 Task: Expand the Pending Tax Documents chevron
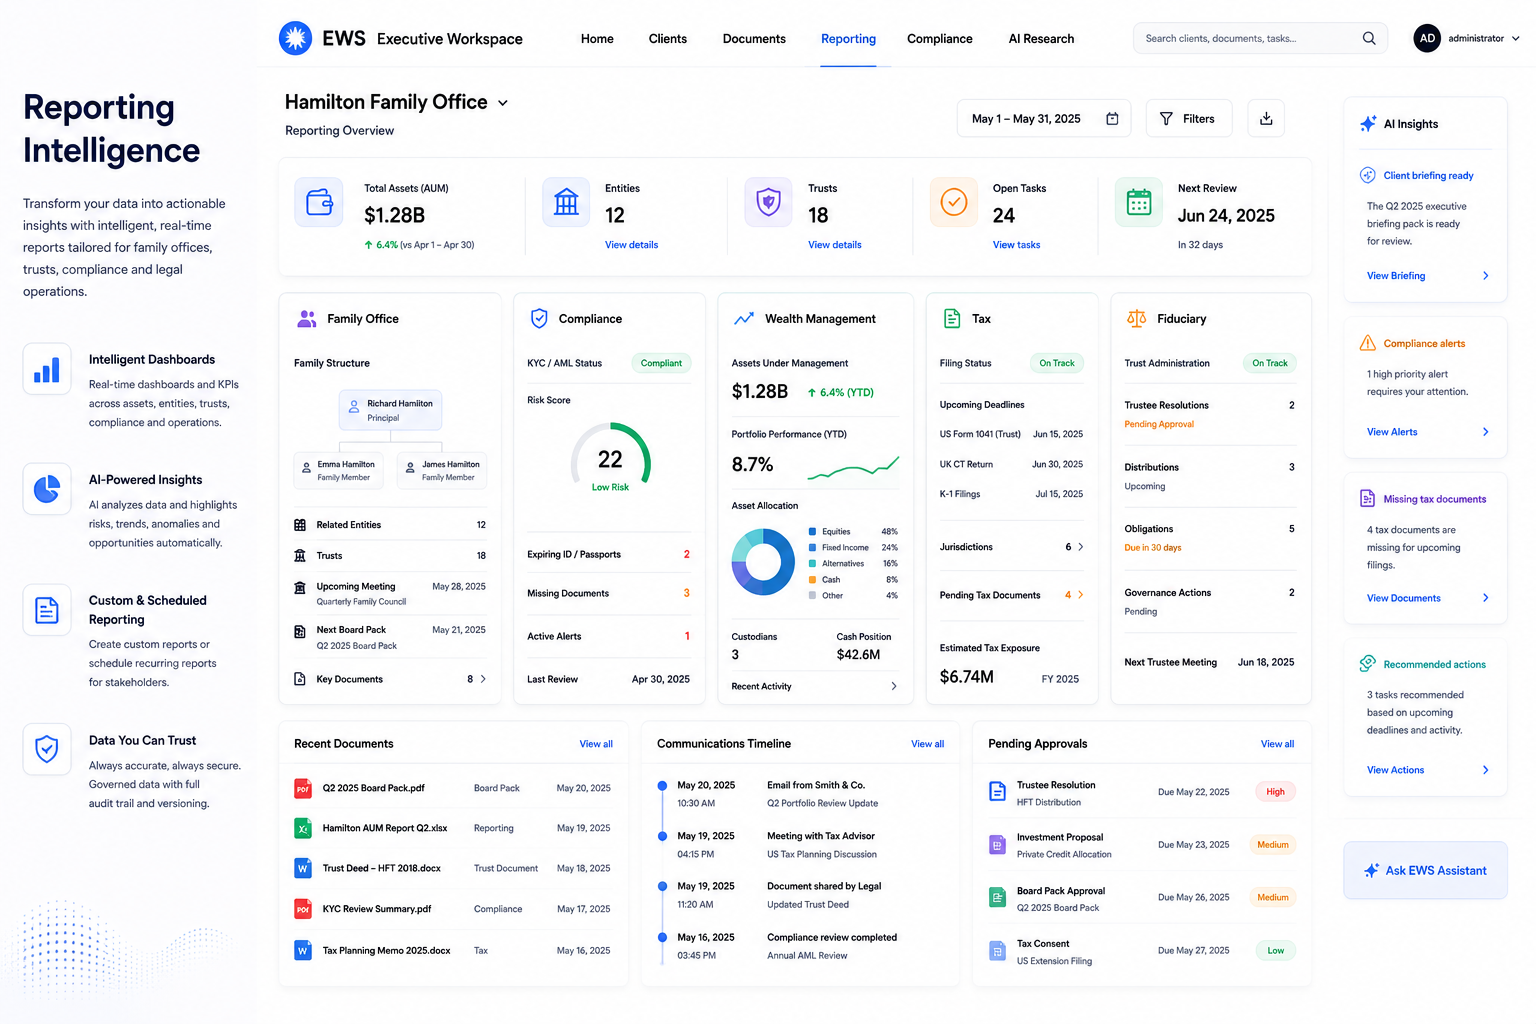tap(1081, 595)
